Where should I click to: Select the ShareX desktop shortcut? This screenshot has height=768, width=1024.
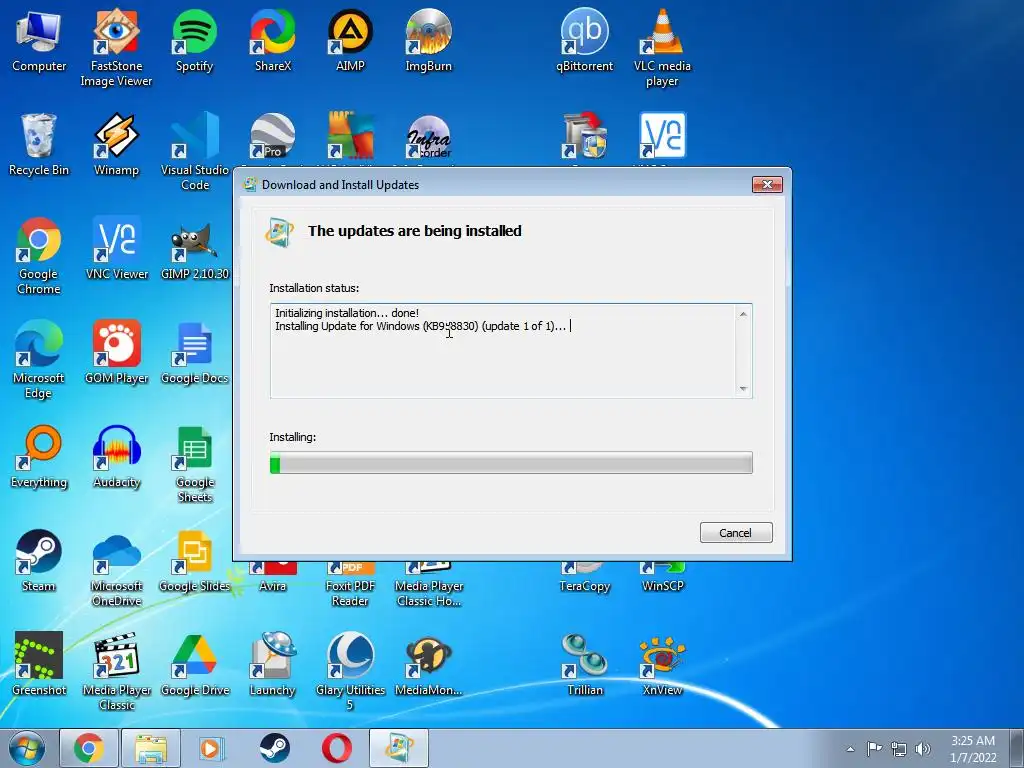click(272, 40)
